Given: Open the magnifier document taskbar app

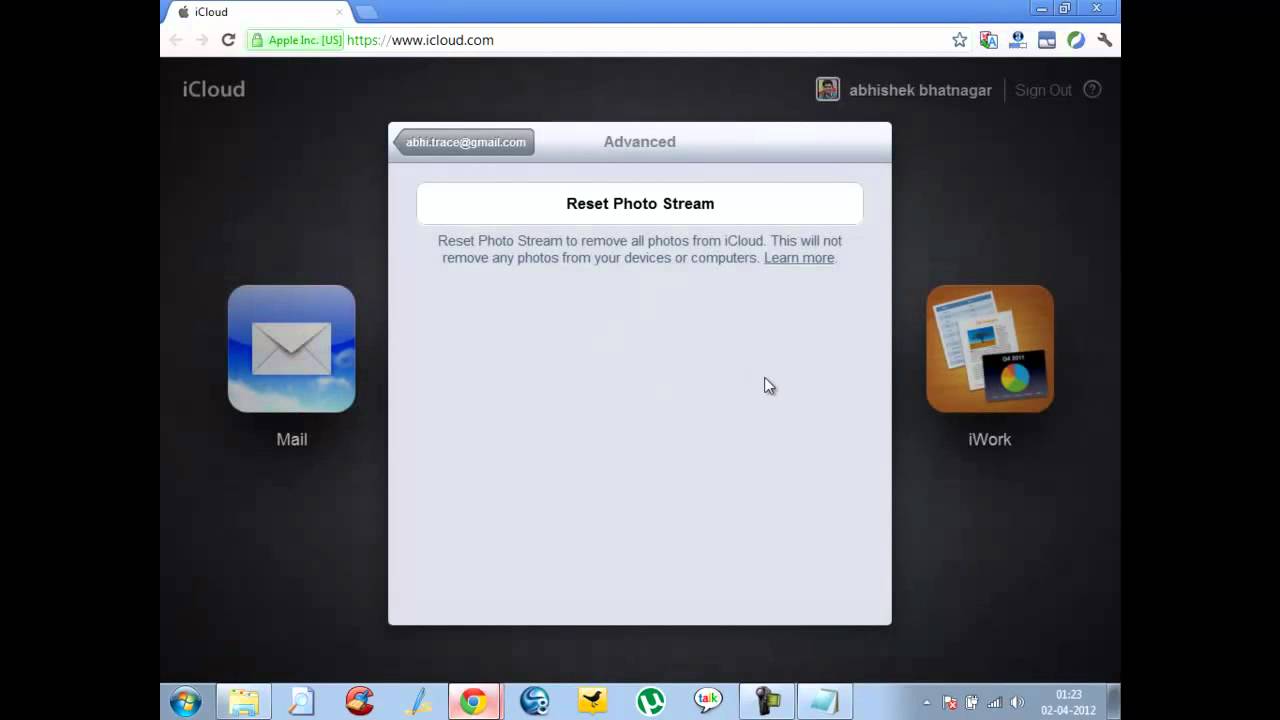Looking at the screenshot, I should pos(301,702).
